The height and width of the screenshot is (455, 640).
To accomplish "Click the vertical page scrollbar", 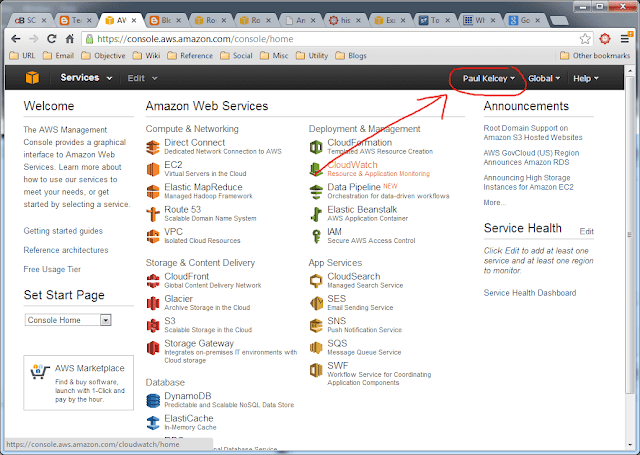I will 629,235.
